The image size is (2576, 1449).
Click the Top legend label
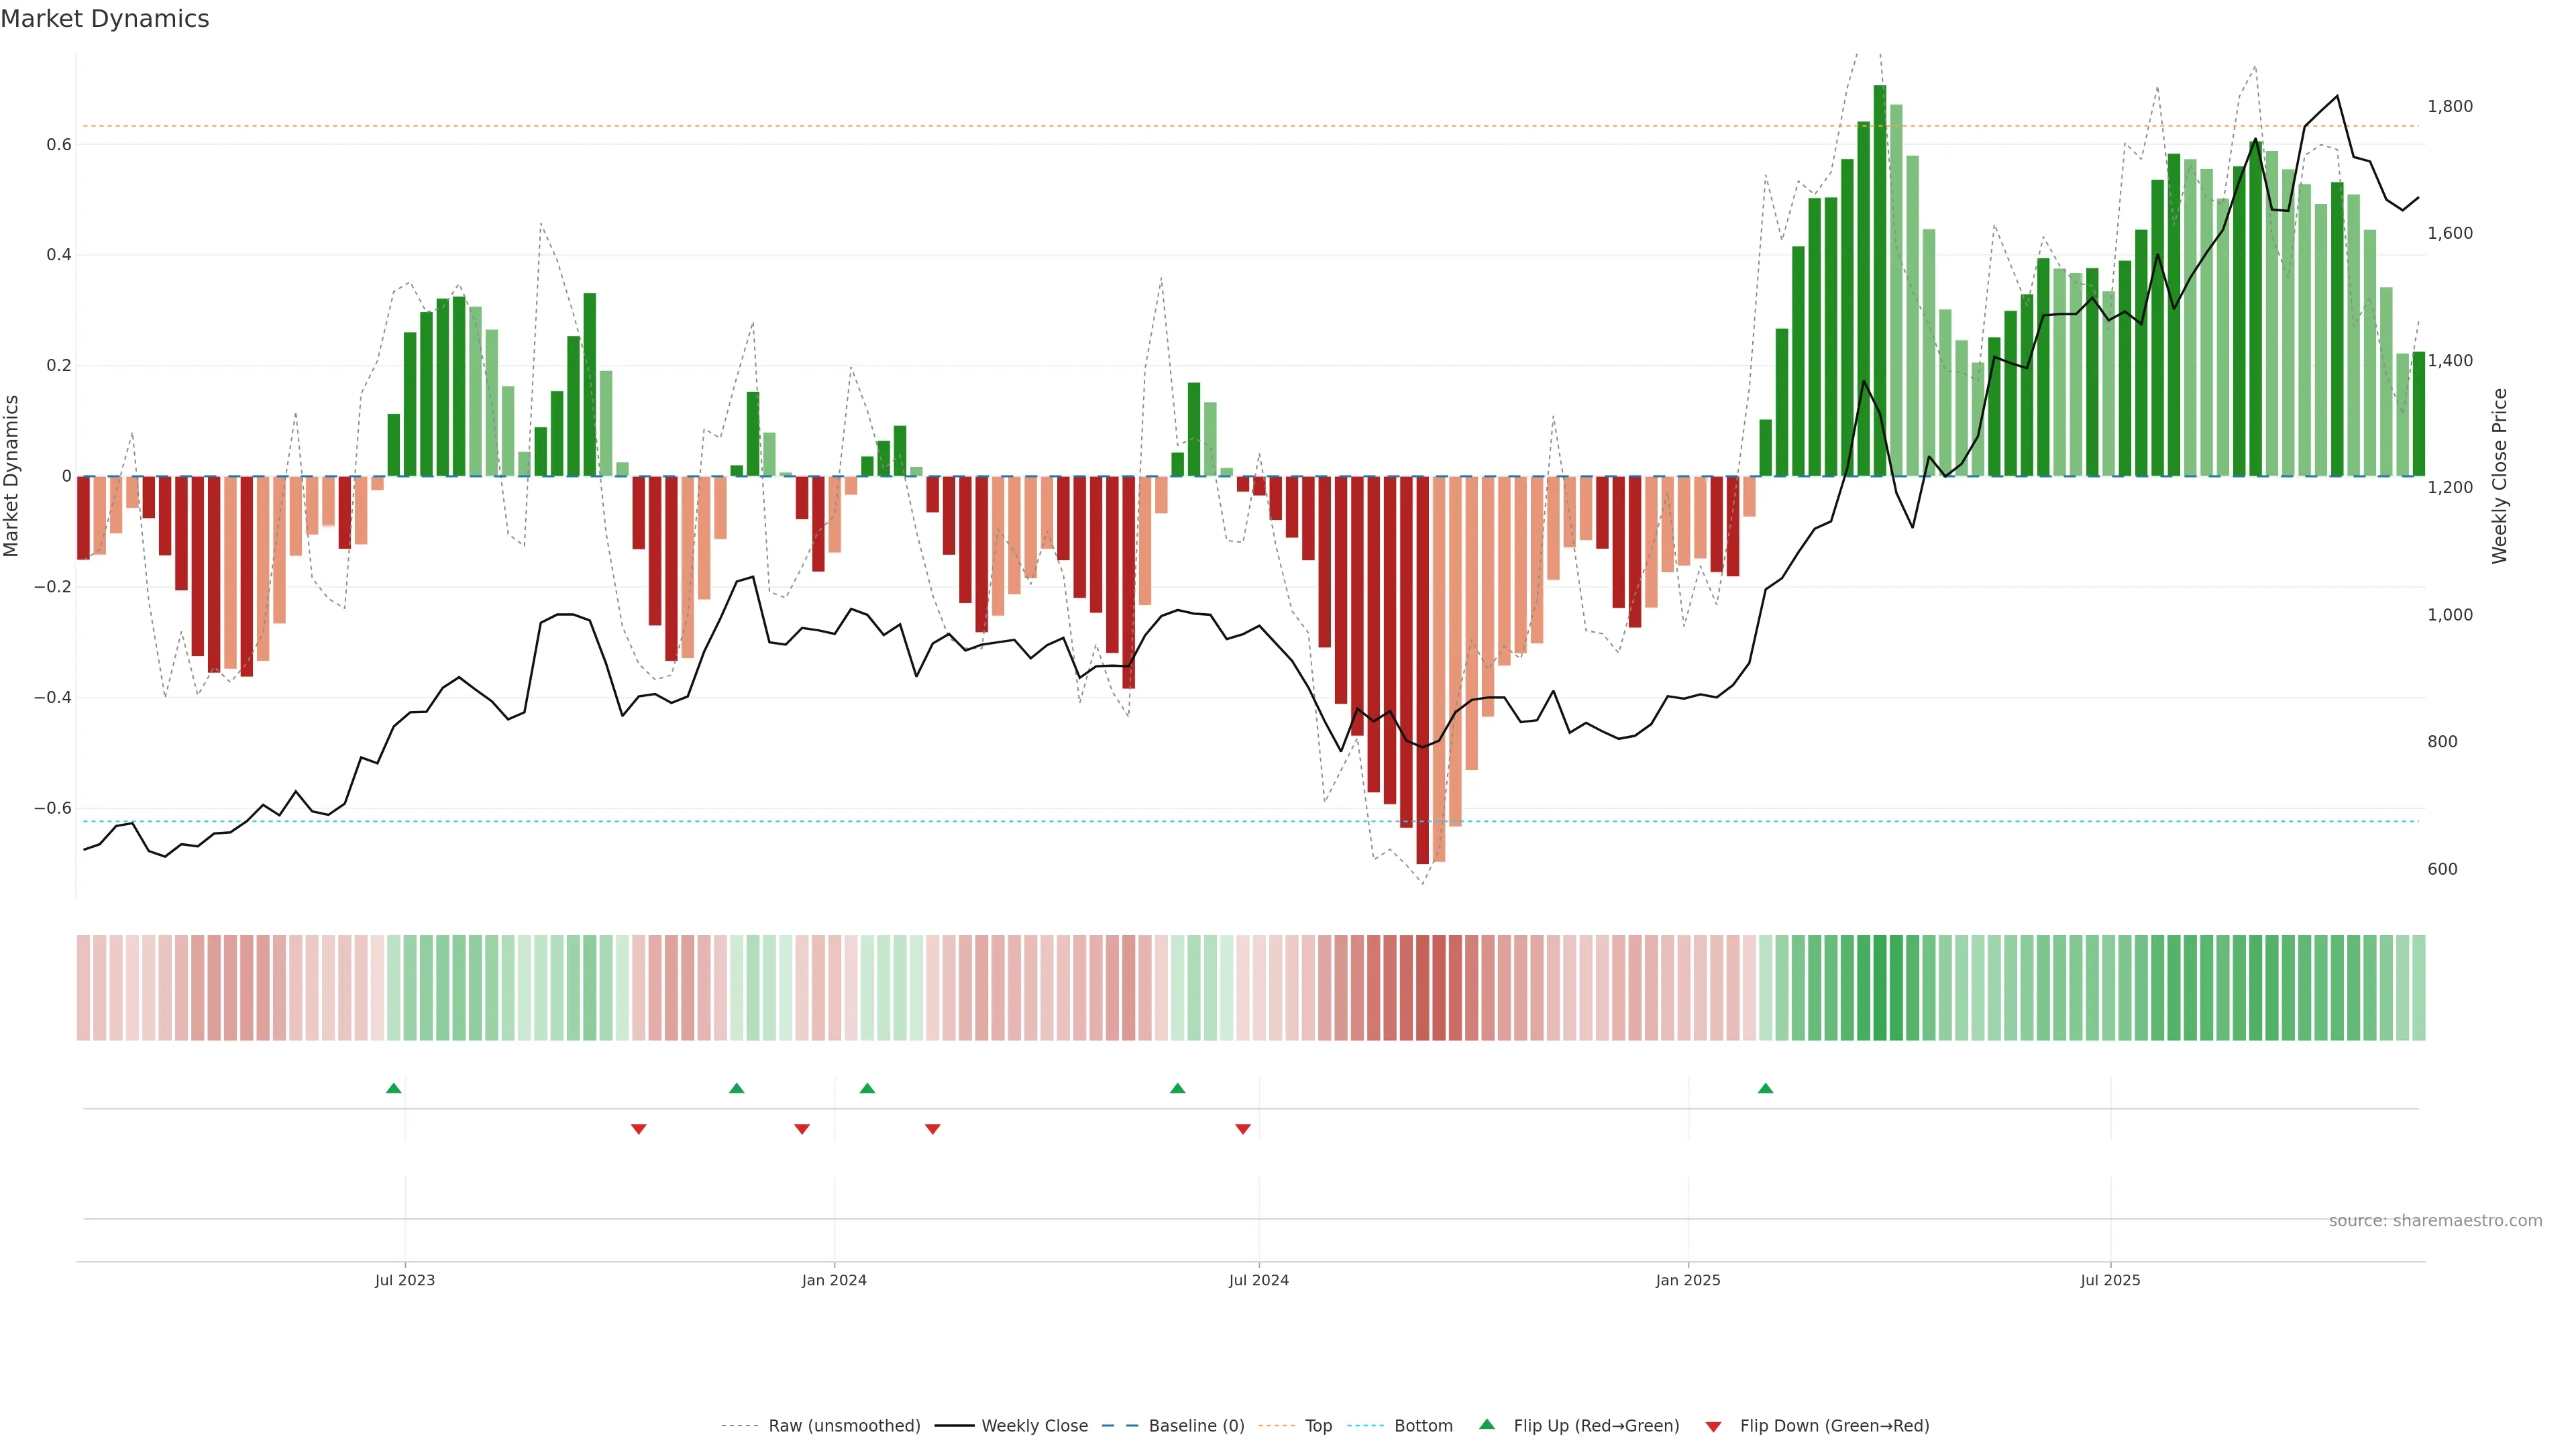(x=1318, y=1425)
